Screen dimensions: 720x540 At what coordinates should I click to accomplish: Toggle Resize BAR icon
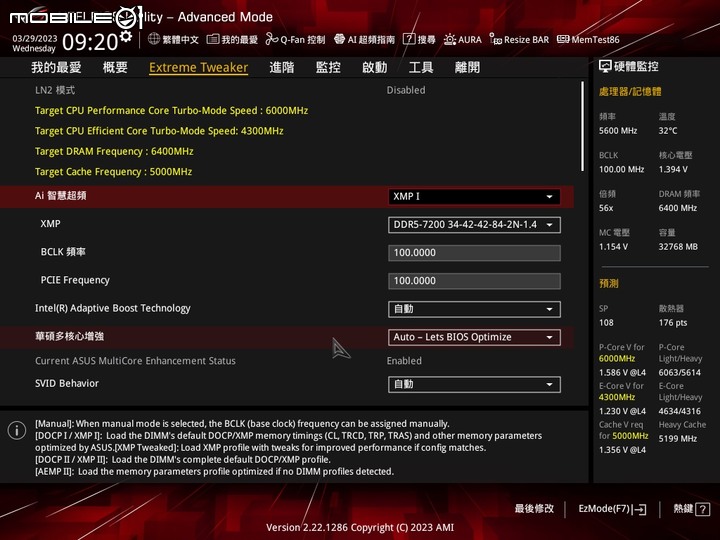click(x=495, y=39)
